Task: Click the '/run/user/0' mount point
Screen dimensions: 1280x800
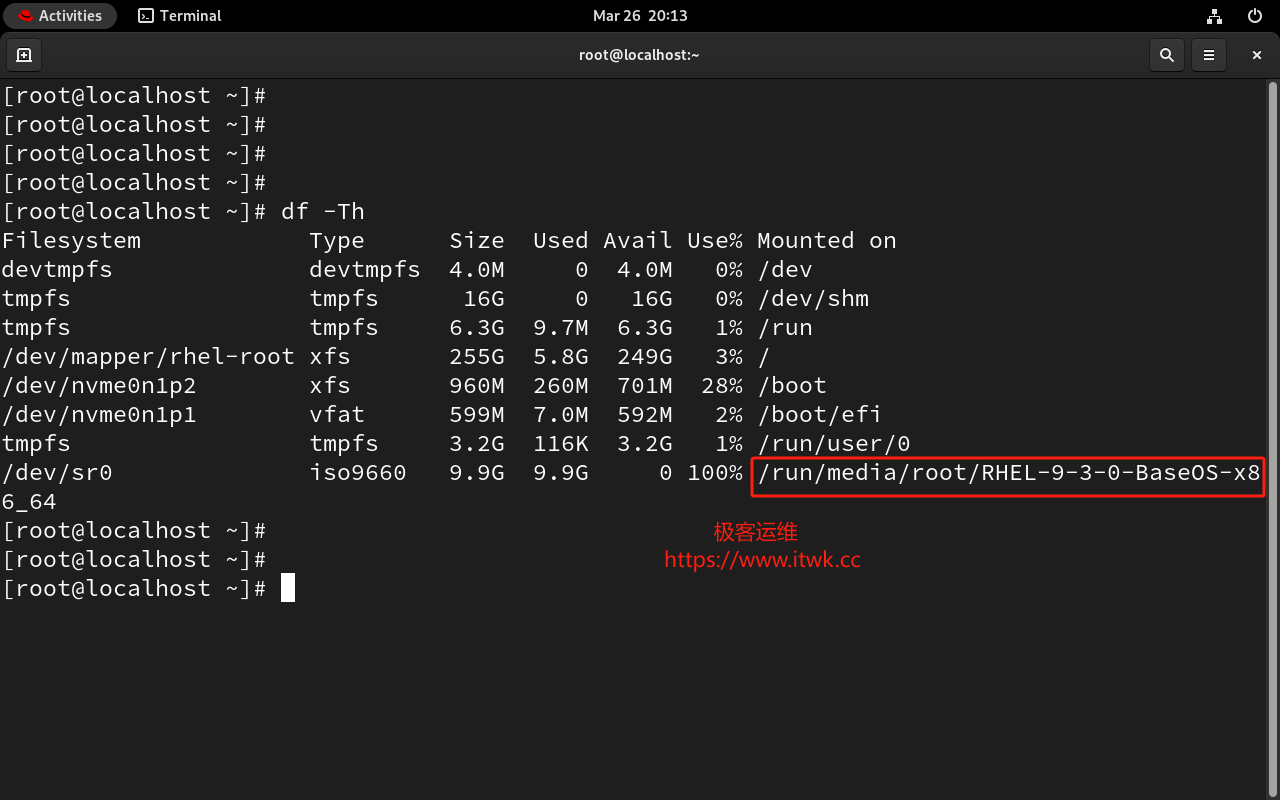Action: pyautogui.click(x=834, y=444)
